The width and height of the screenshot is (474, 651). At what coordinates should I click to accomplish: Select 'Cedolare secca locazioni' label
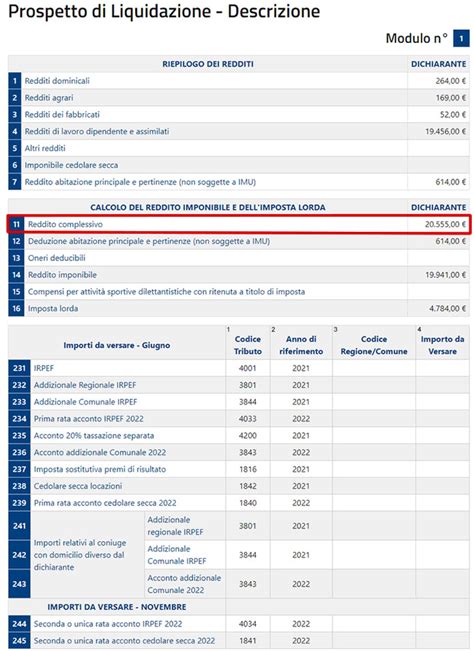pos(78,486)
